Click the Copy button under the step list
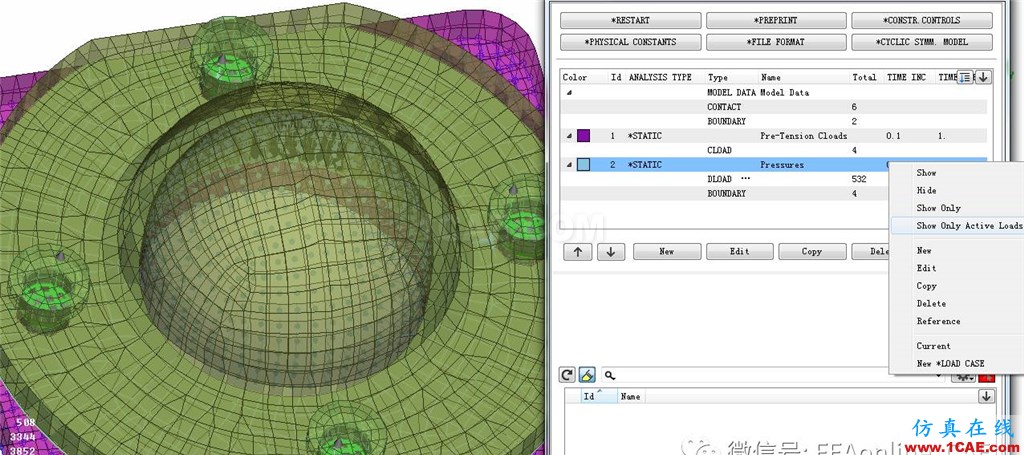 pyautogui.click(x=812, y=251)
